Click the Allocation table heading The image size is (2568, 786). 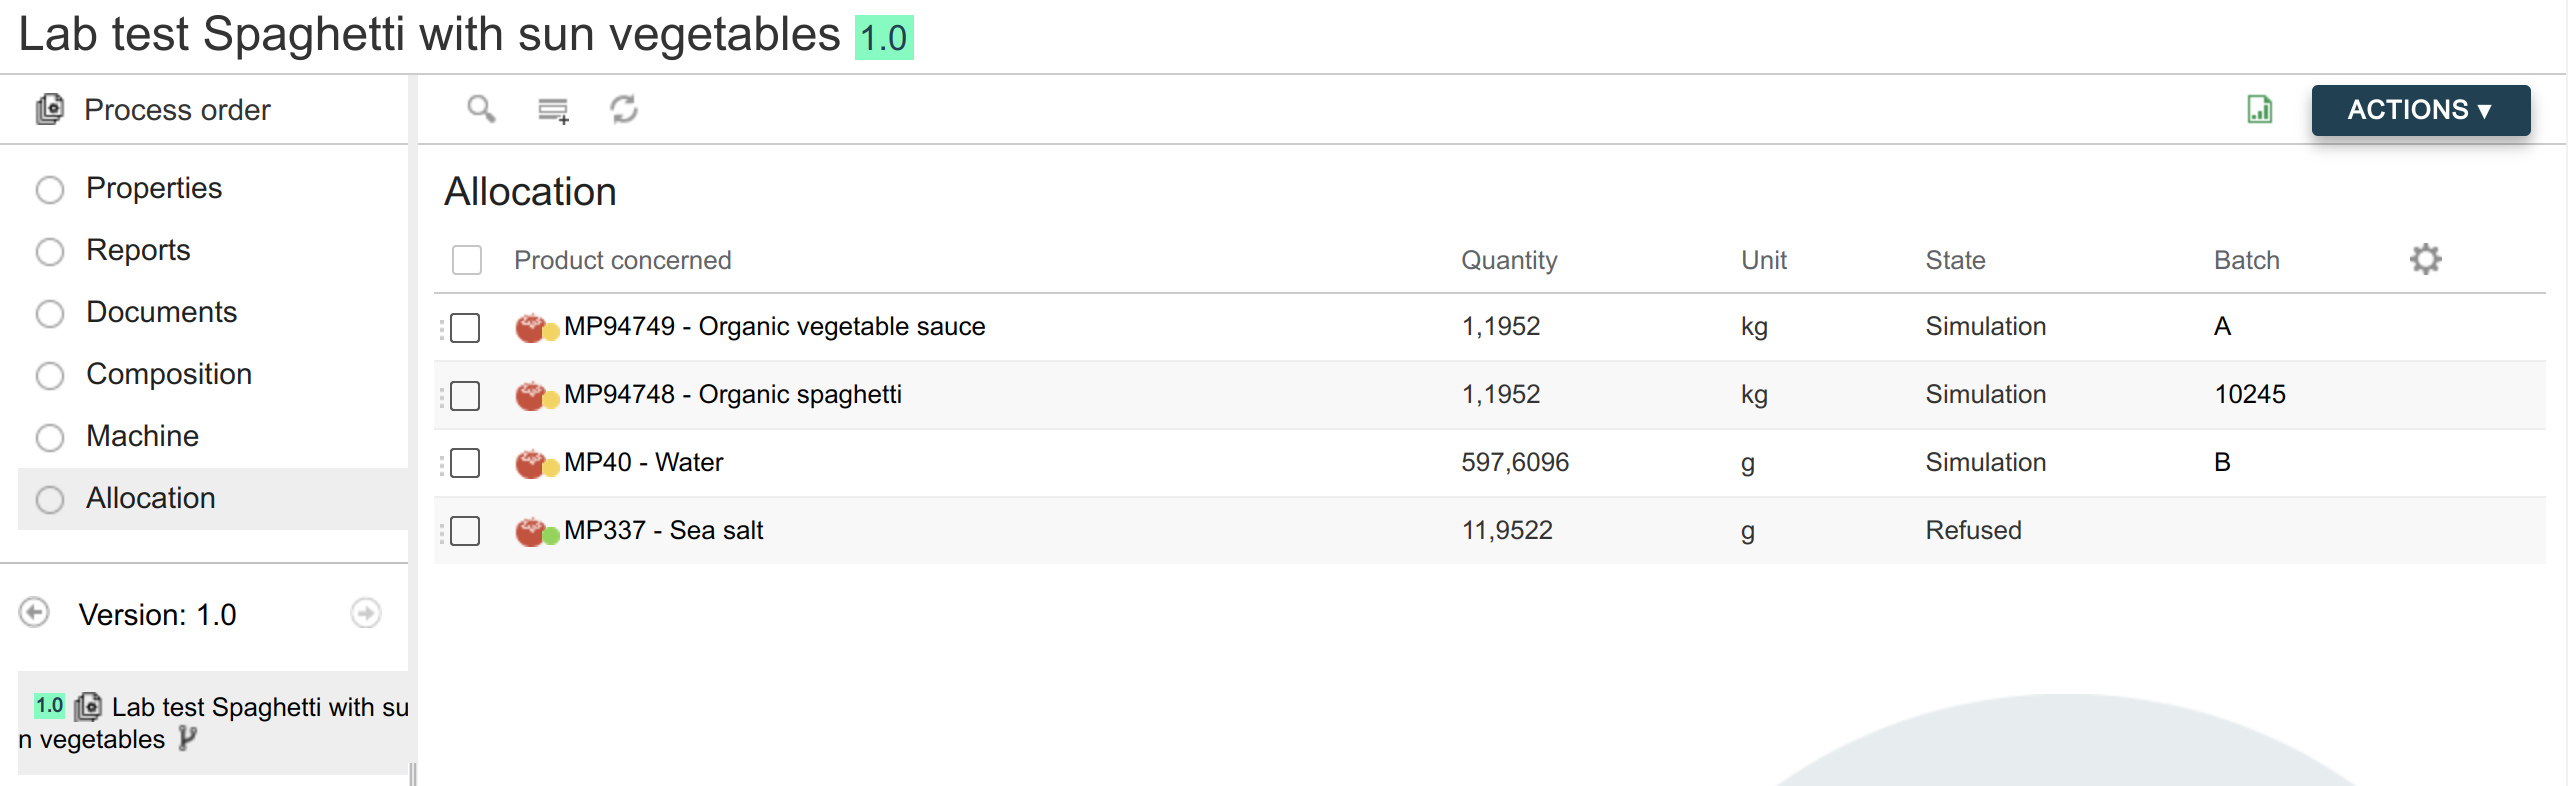530,192
